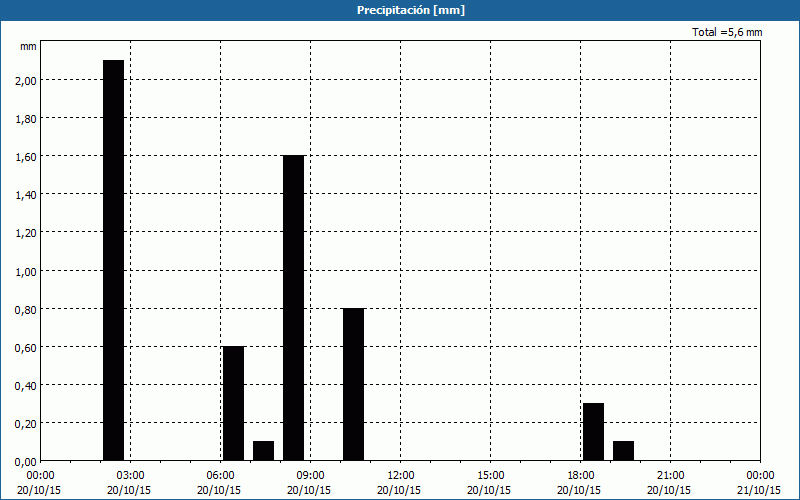Viewport: 800px width, 500px height.
Task: Click the 03:00 time axis label
Action: [130, 476]
